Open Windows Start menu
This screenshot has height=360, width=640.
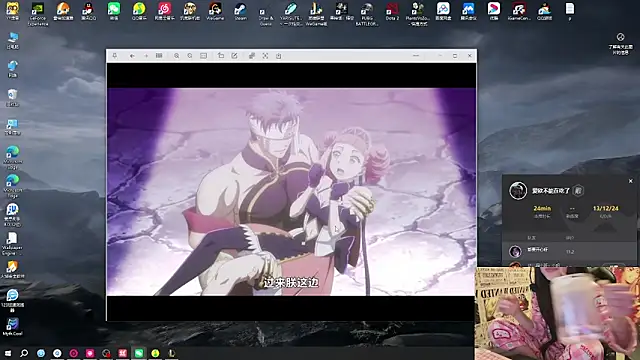pyautogui.click(x=8, y=353)
